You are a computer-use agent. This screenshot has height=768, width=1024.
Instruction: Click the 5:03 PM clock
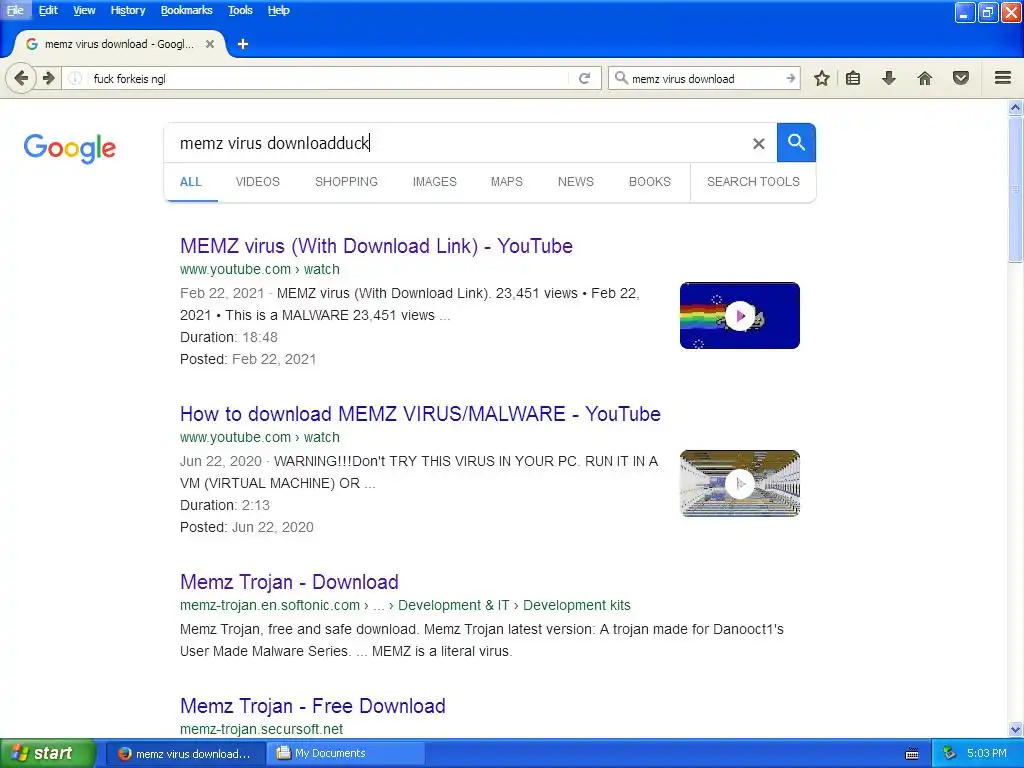click(x=987, y=754)
